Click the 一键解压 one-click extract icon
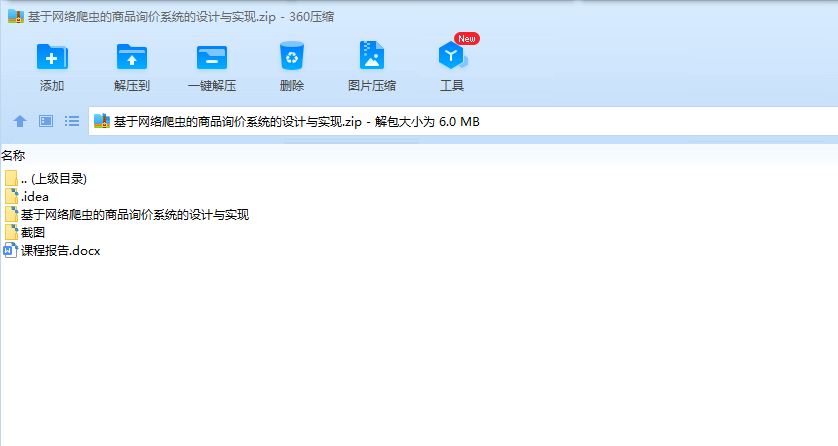The width and height of the screenshot is (838, 446). pos(212,57)
